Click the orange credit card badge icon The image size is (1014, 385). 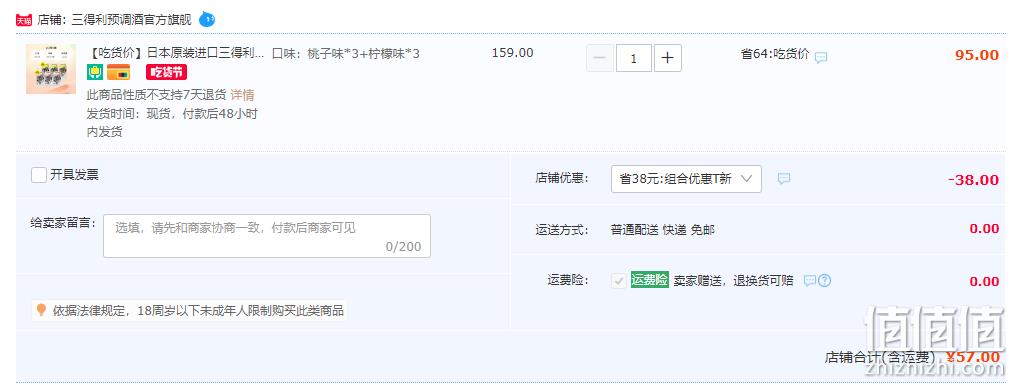coord(118,72)
